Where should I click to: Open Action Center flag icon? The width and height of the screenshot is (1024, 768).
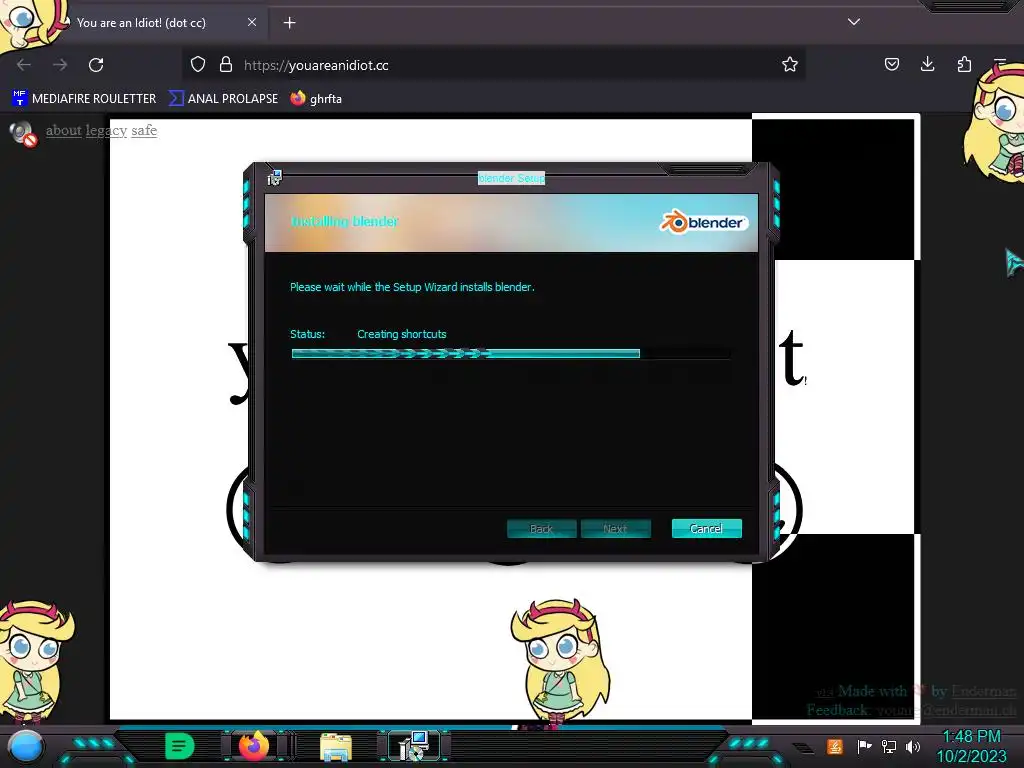click(x=864, y=746)
